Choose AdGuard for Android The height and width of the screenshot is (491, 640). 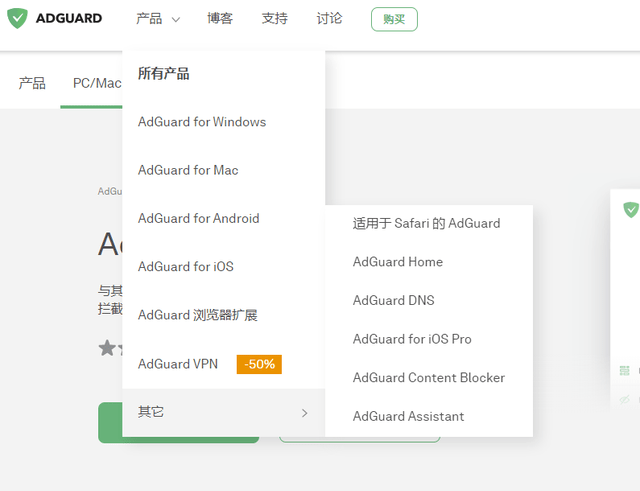tap(199, 218)
